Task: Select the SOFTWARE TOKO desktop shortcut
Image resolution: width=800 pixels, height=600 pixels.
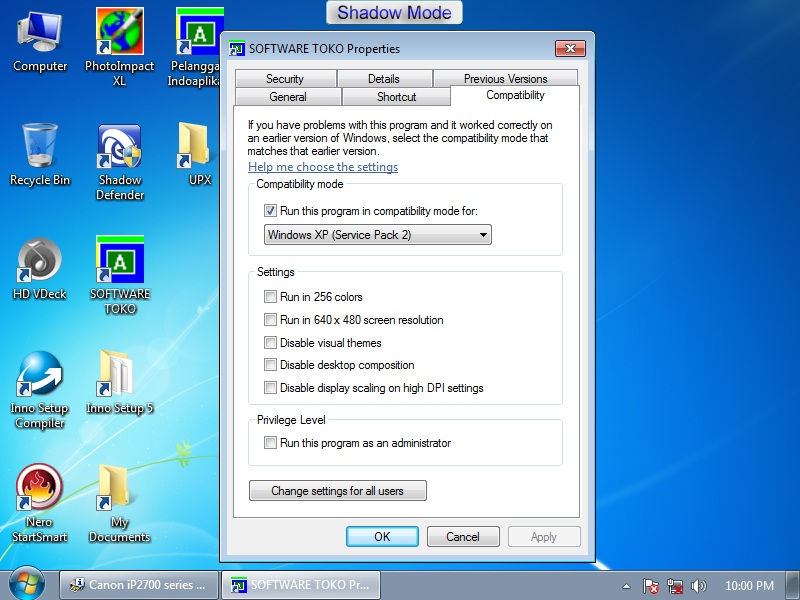Action: pos(120,276)
